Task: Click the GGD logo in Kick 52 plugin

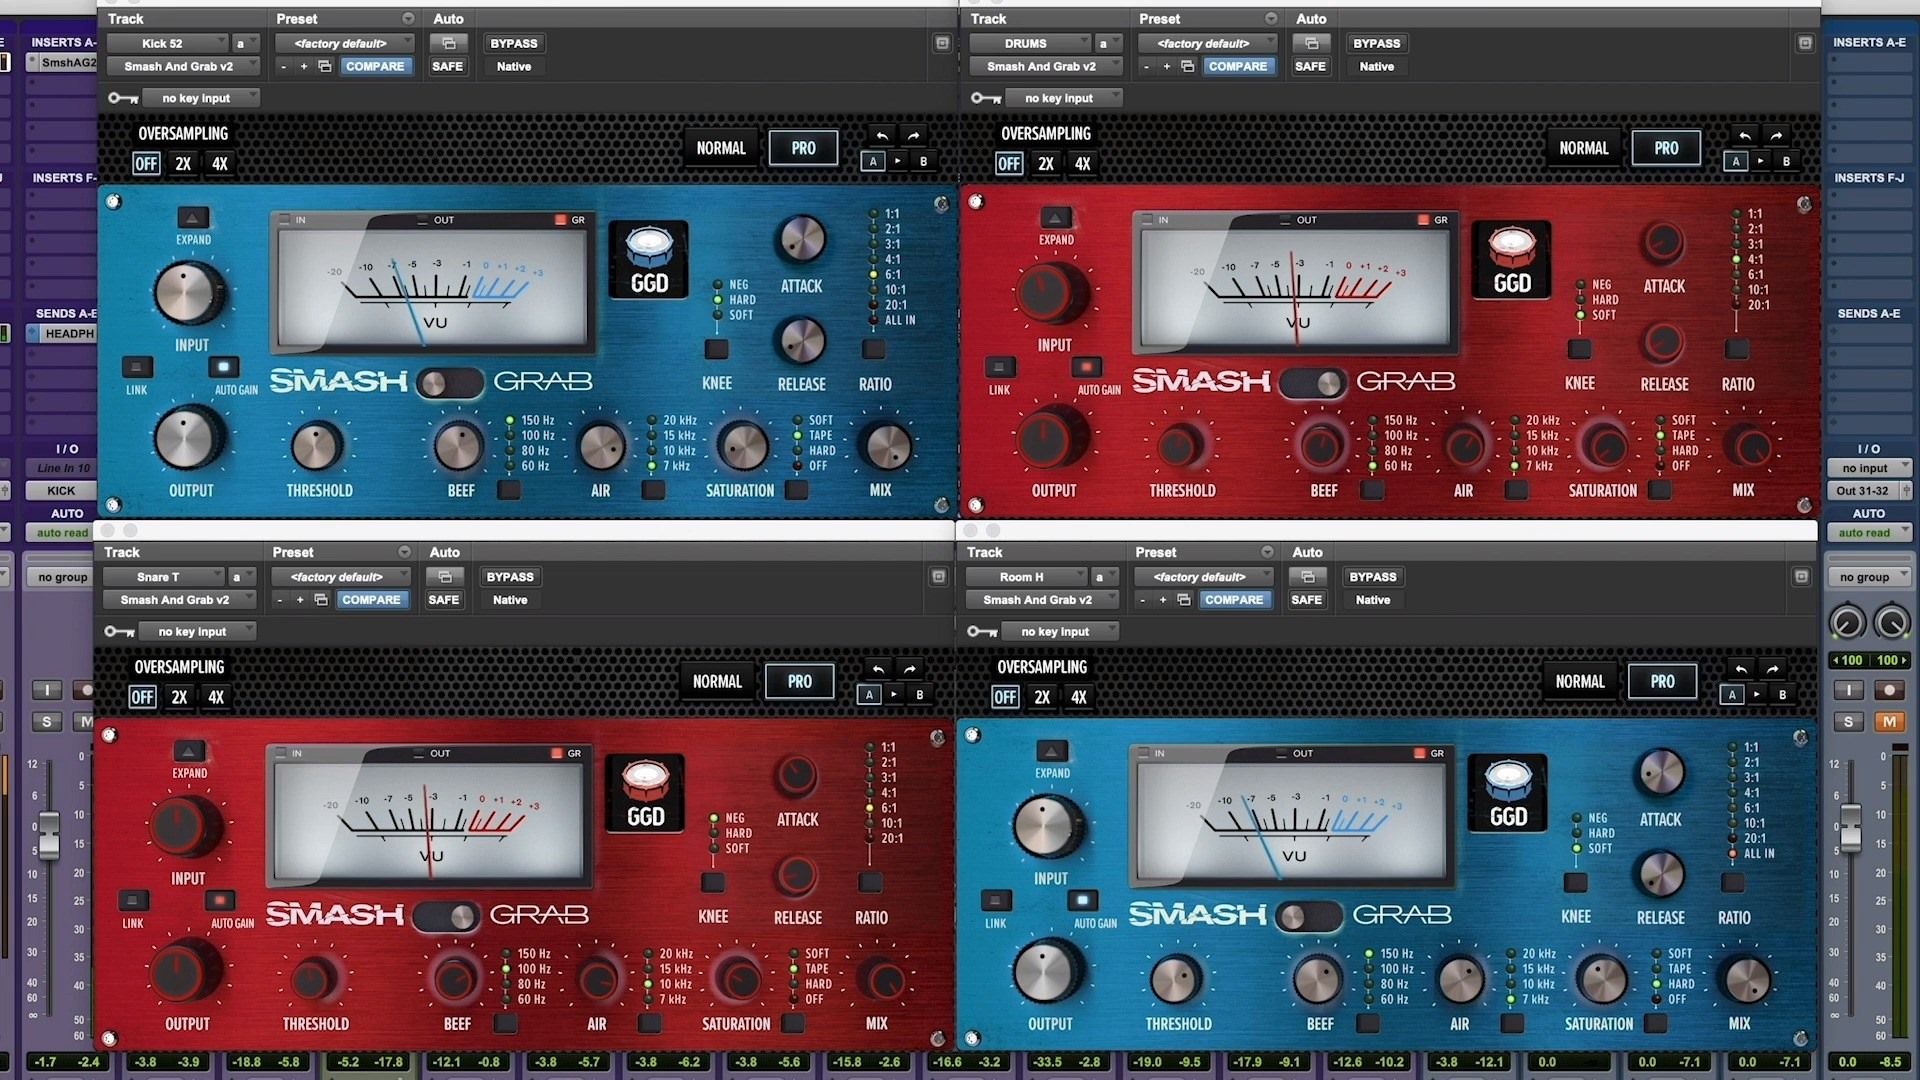Action: click(x=649, y=259)
